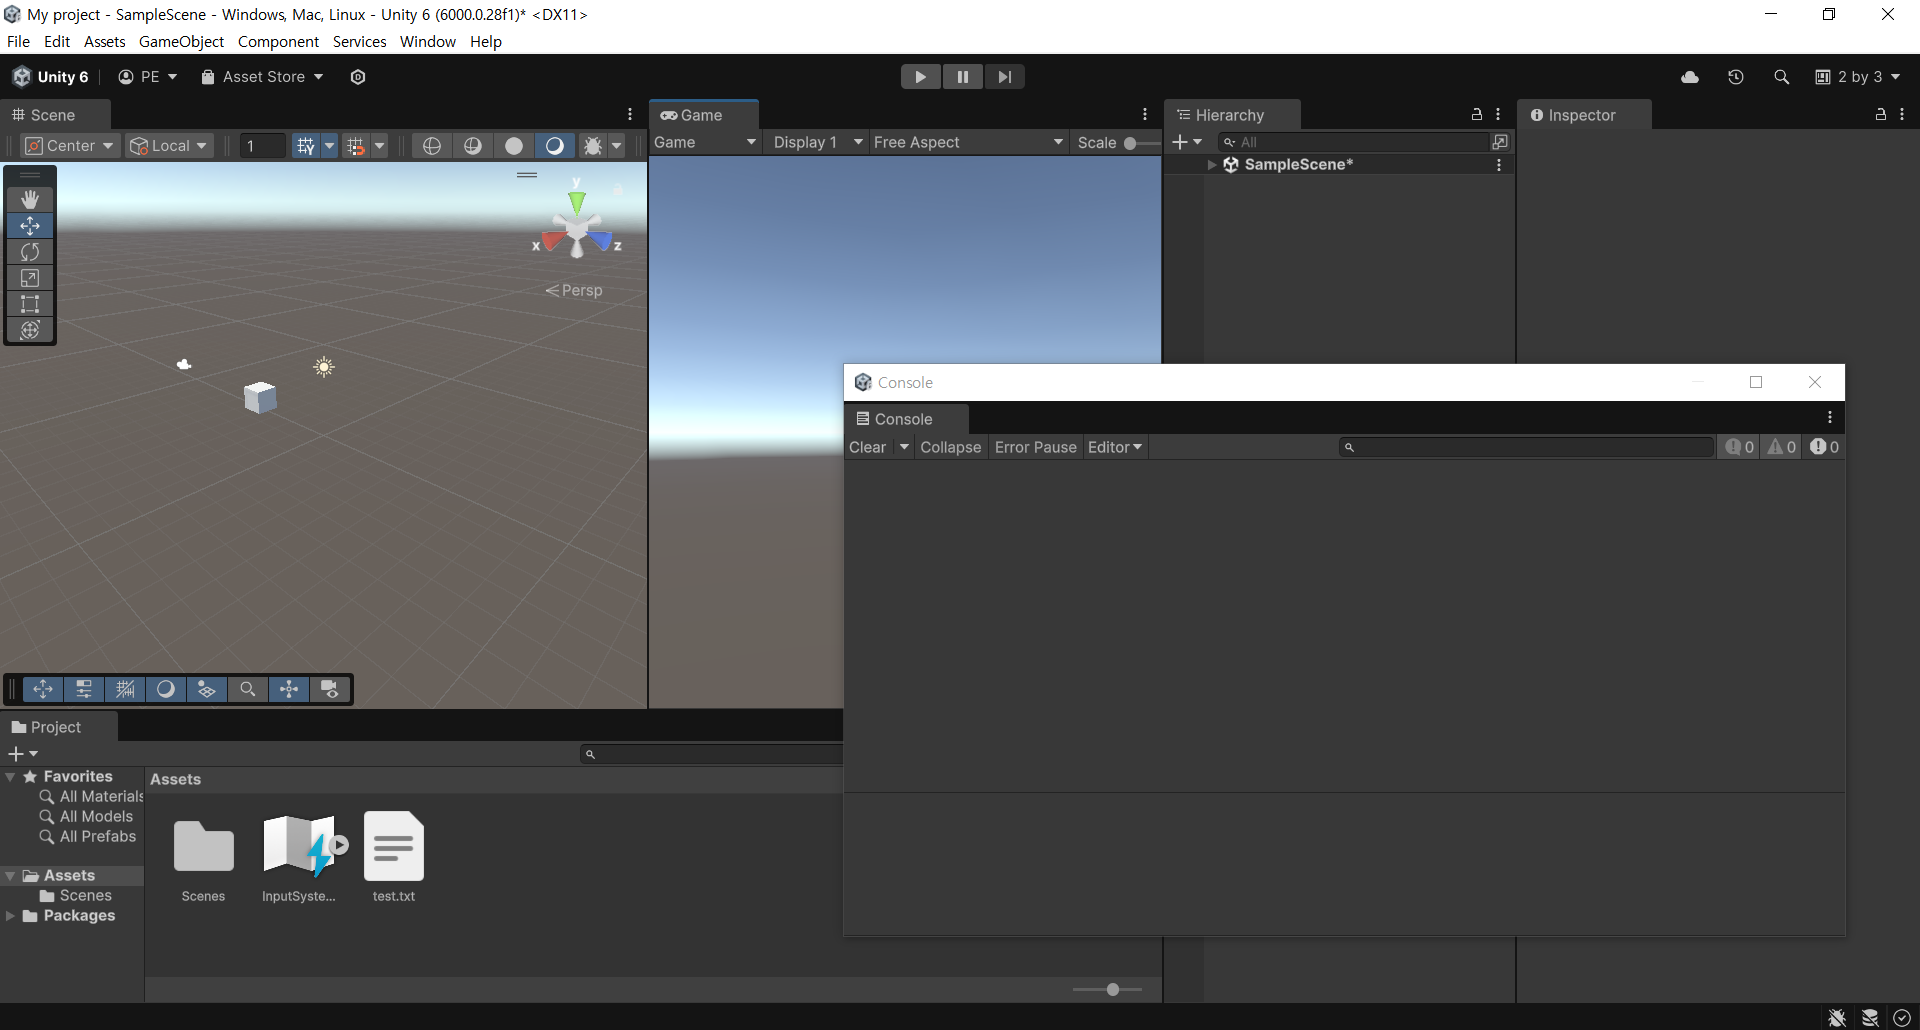This screenshot has height=1030, width=1920.
Task: Toggle Persp projection label
Action: [574, 290]
